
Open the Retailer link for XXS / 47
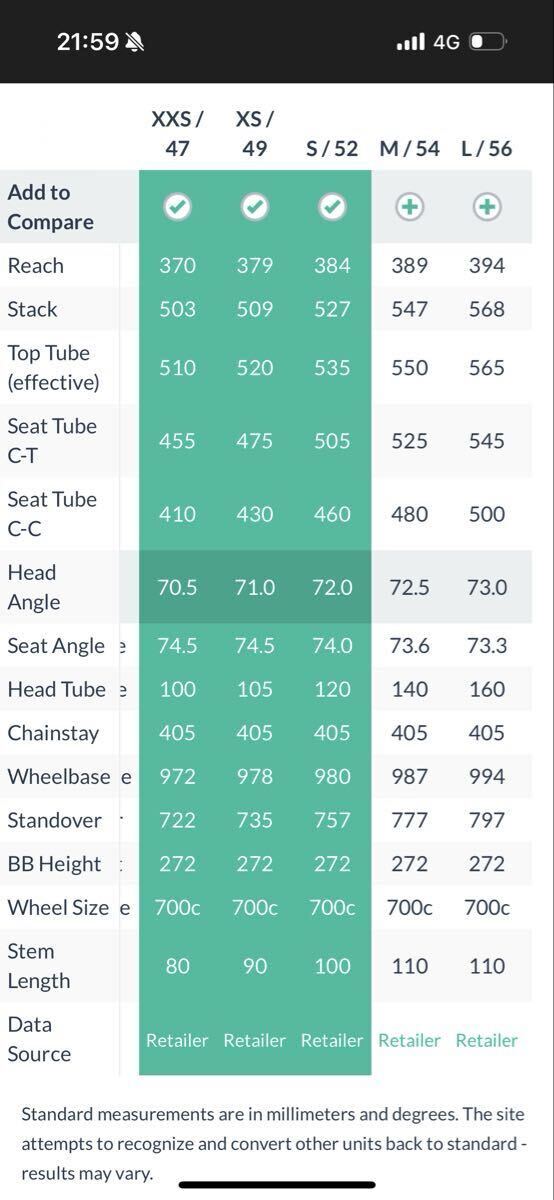coord(177,1040)
